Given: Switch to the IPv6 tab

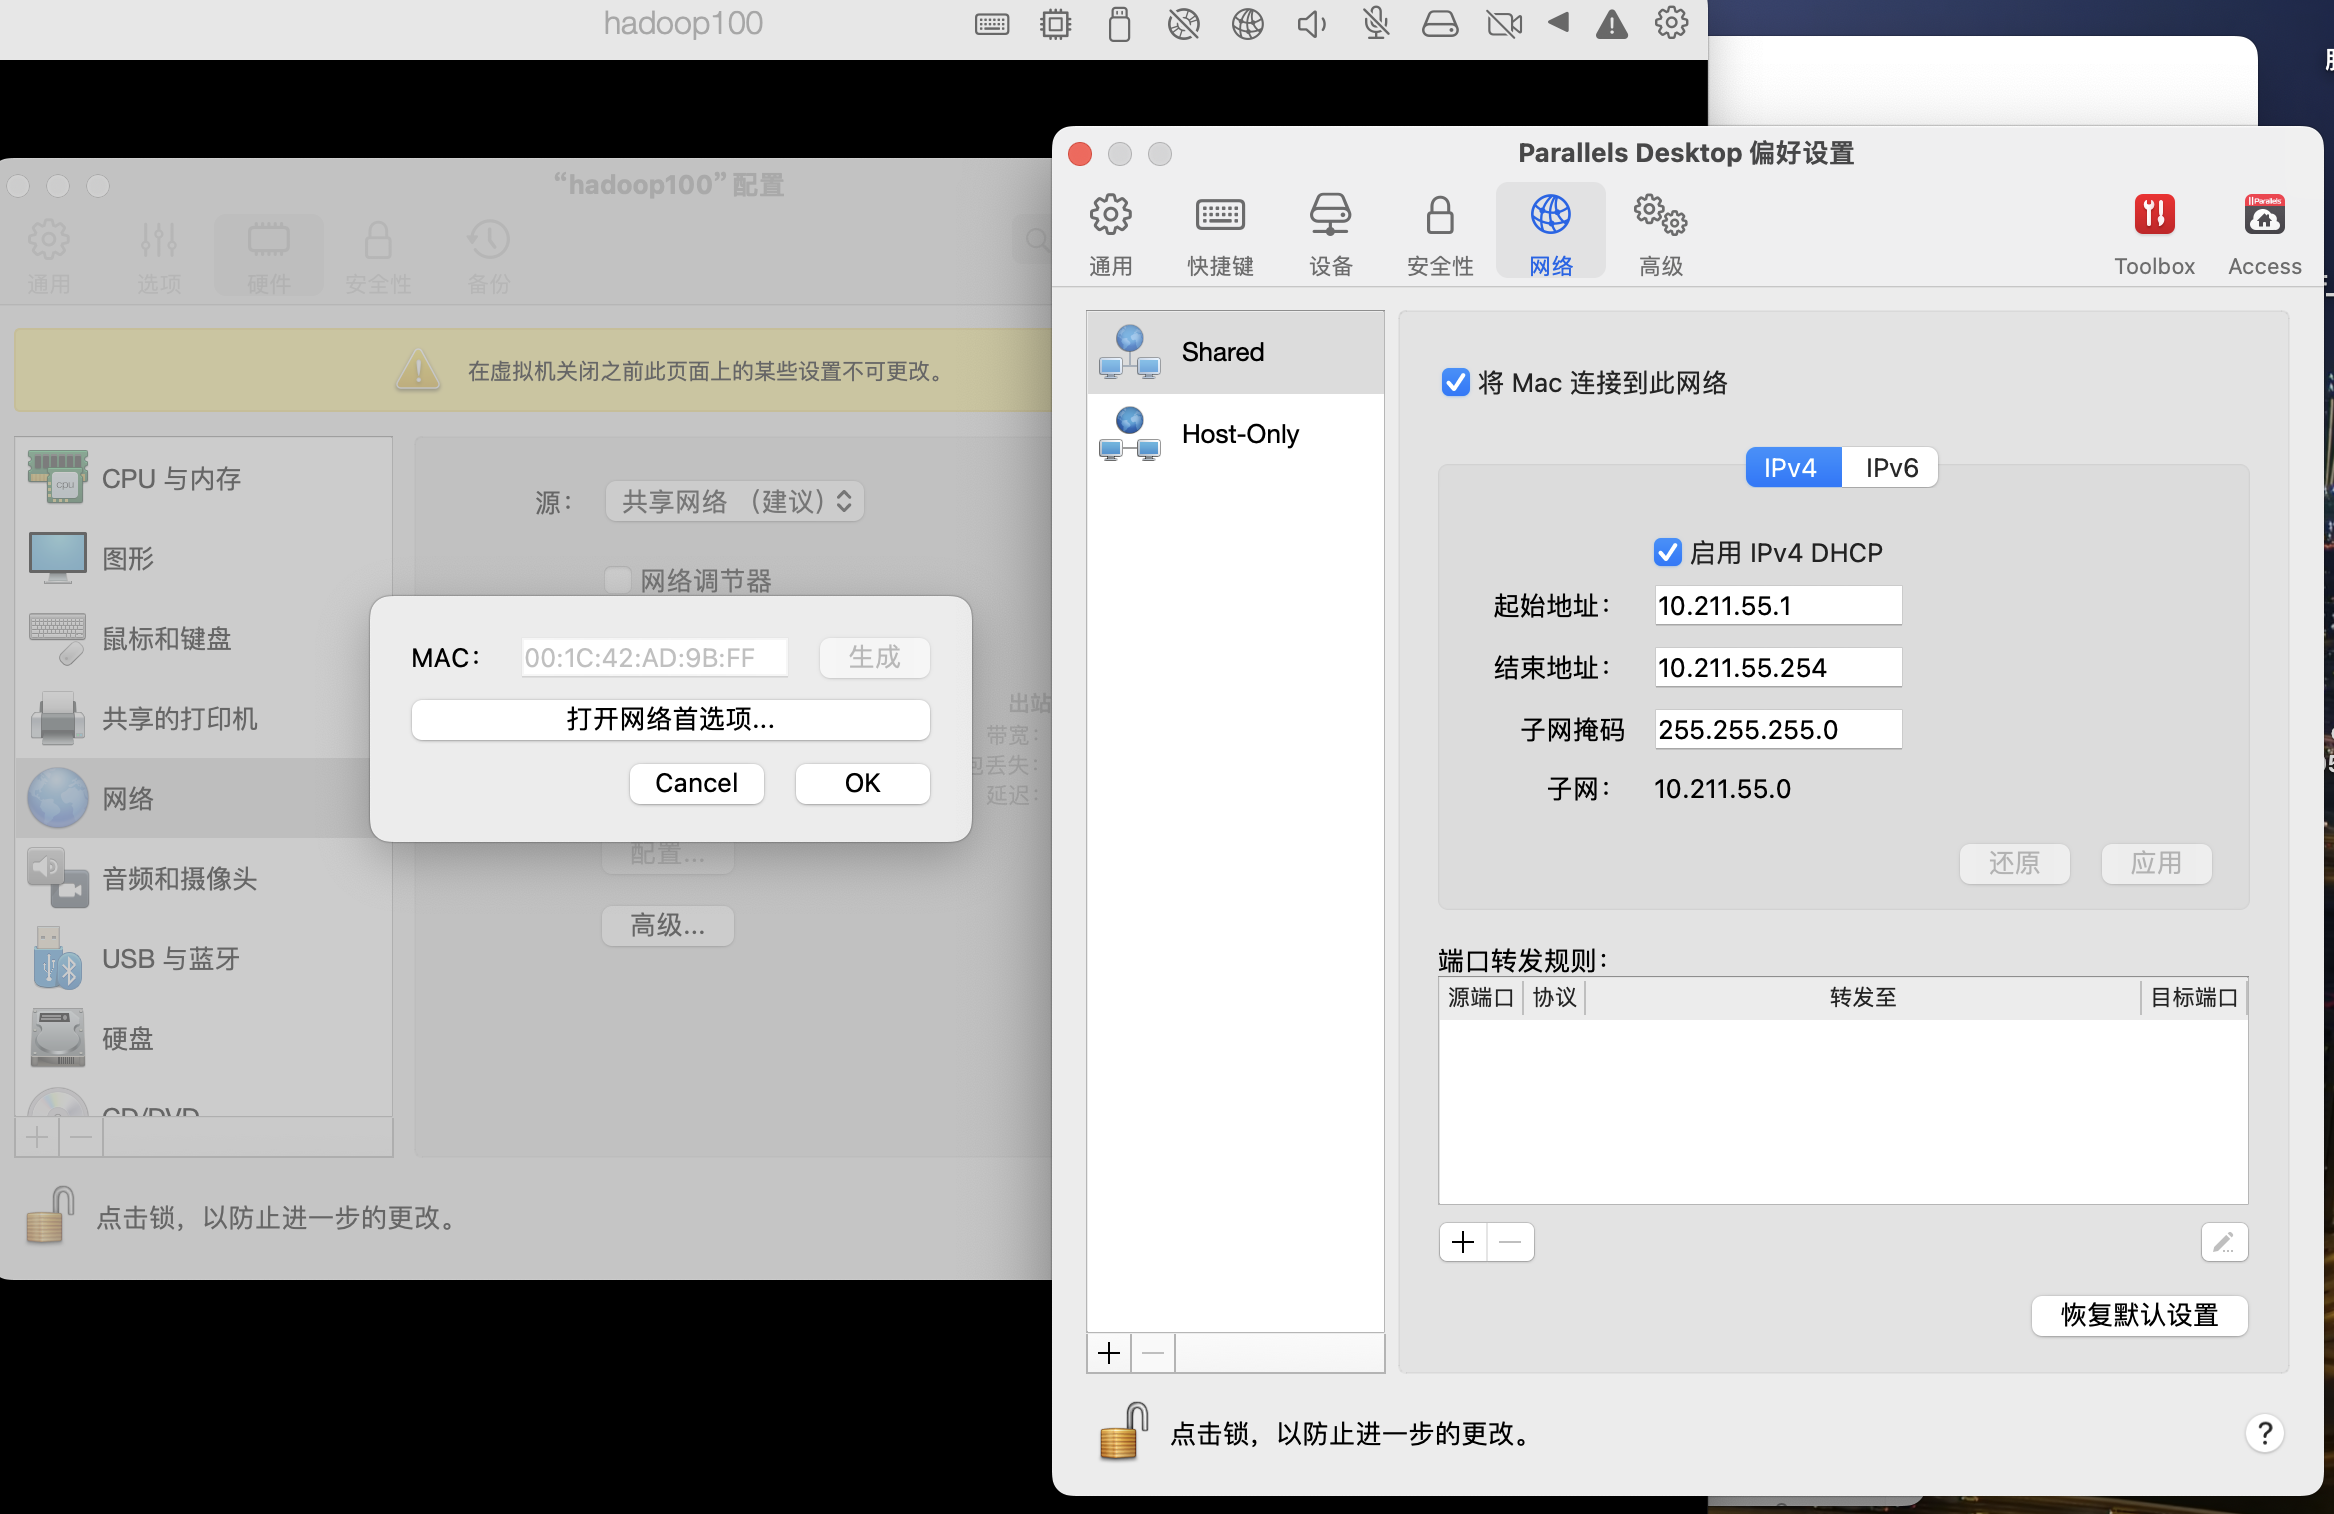Looking at the screenshot, I should click(x=1890, y=468).
